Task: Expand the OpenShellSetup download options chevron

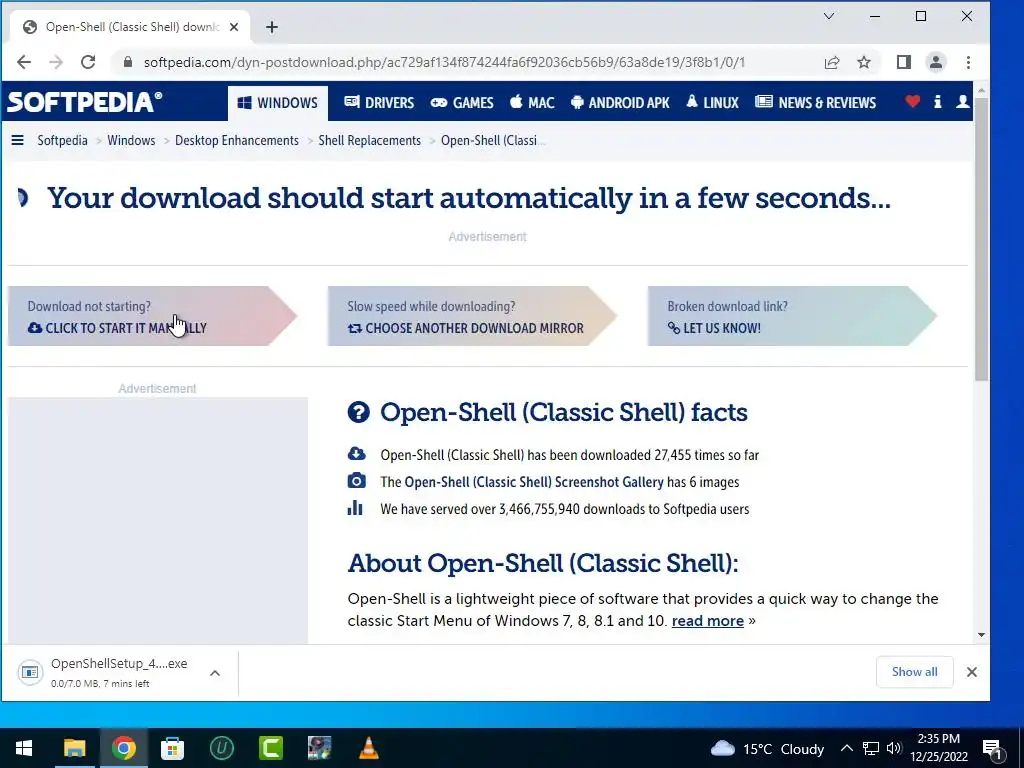Action: (215, 673)
